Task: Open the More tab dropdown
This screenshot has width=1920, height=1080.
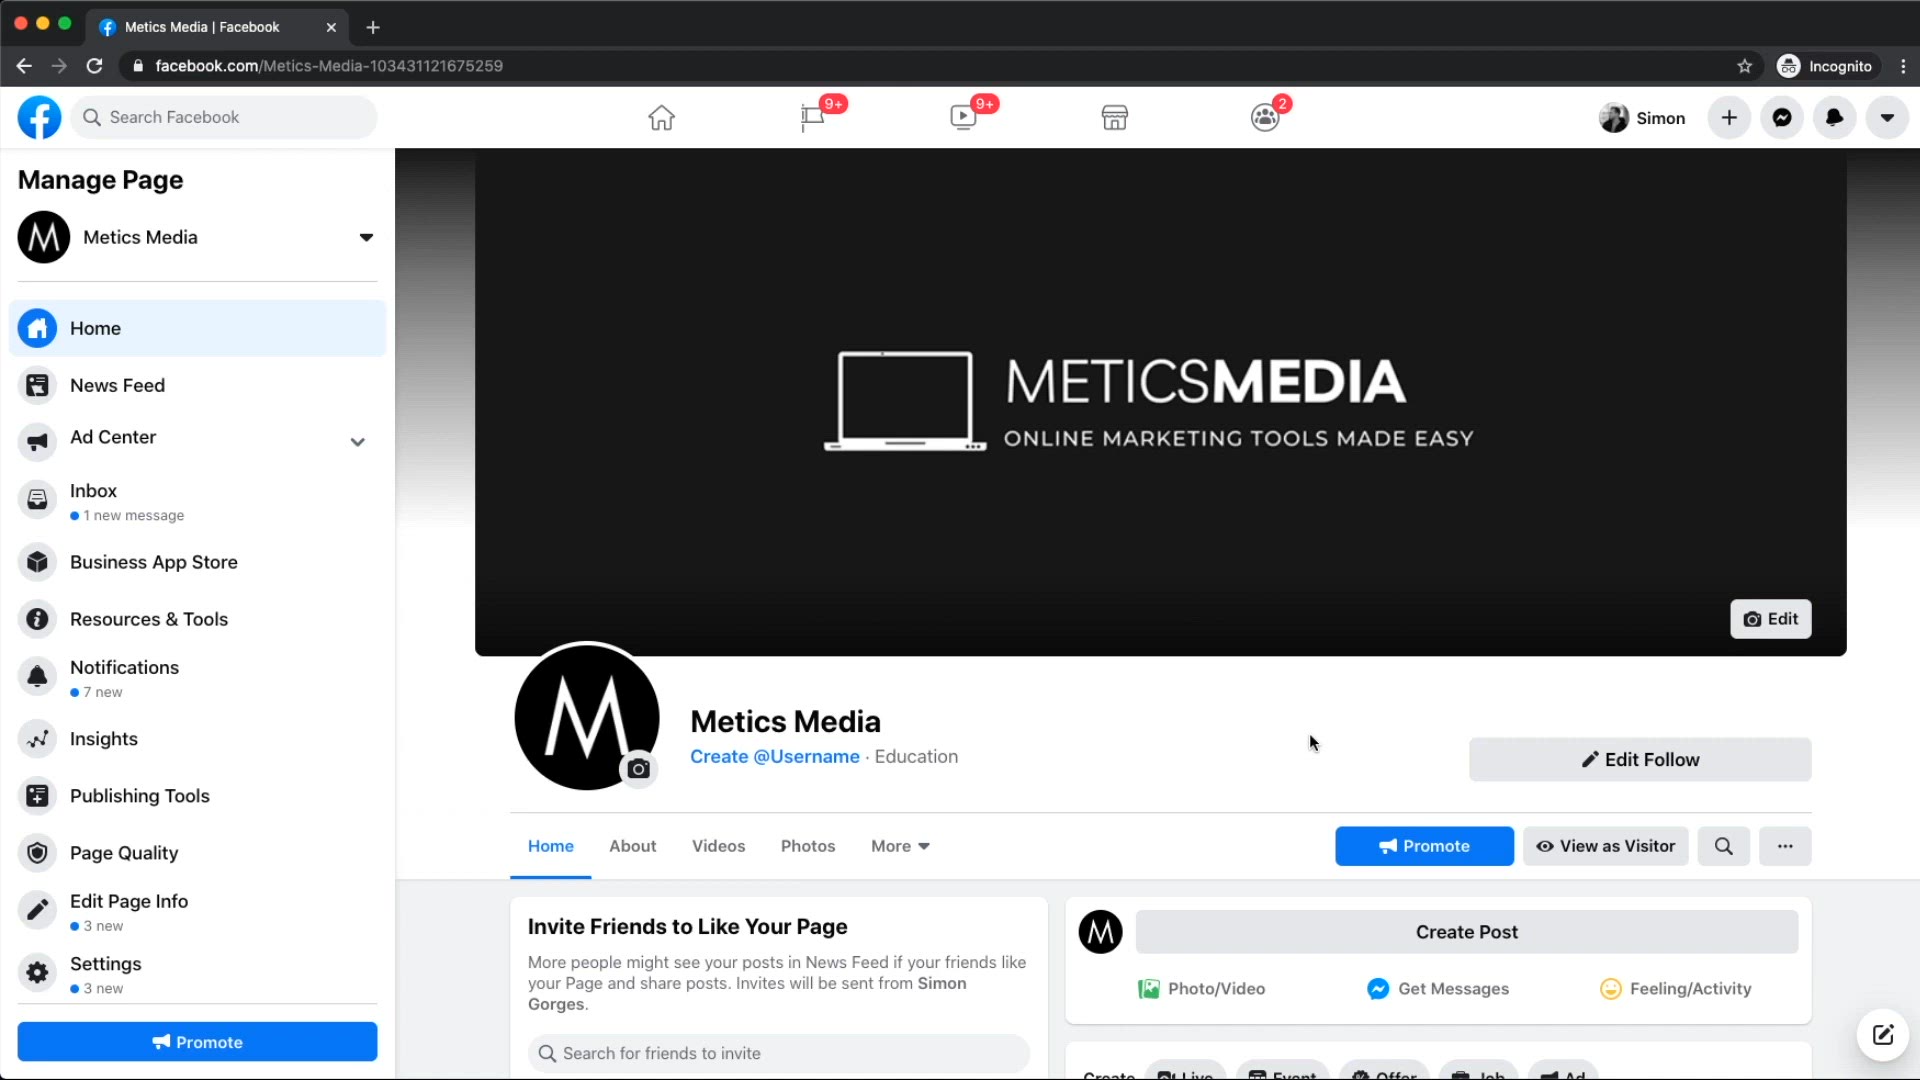Action: (x=900, y=846)
